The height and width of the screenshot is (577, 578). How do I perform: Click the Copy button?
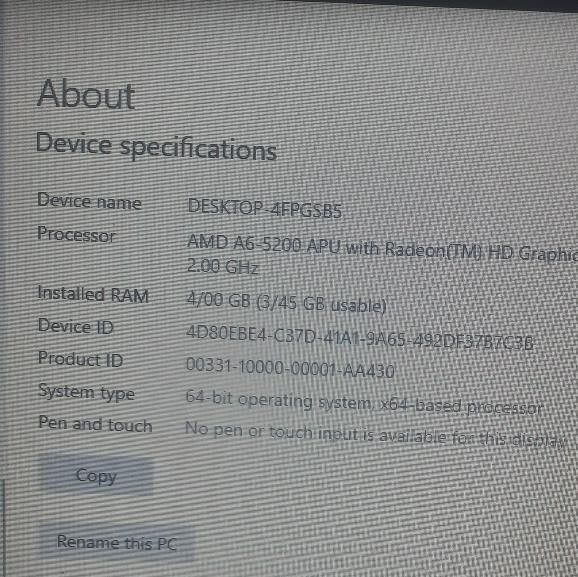click(x=96, y=476)
